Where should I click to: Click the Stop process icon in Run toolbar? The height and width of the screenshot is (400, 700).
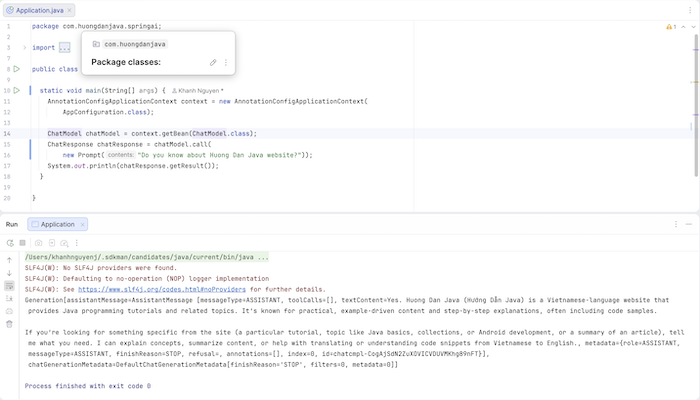(x=21, y=243)
